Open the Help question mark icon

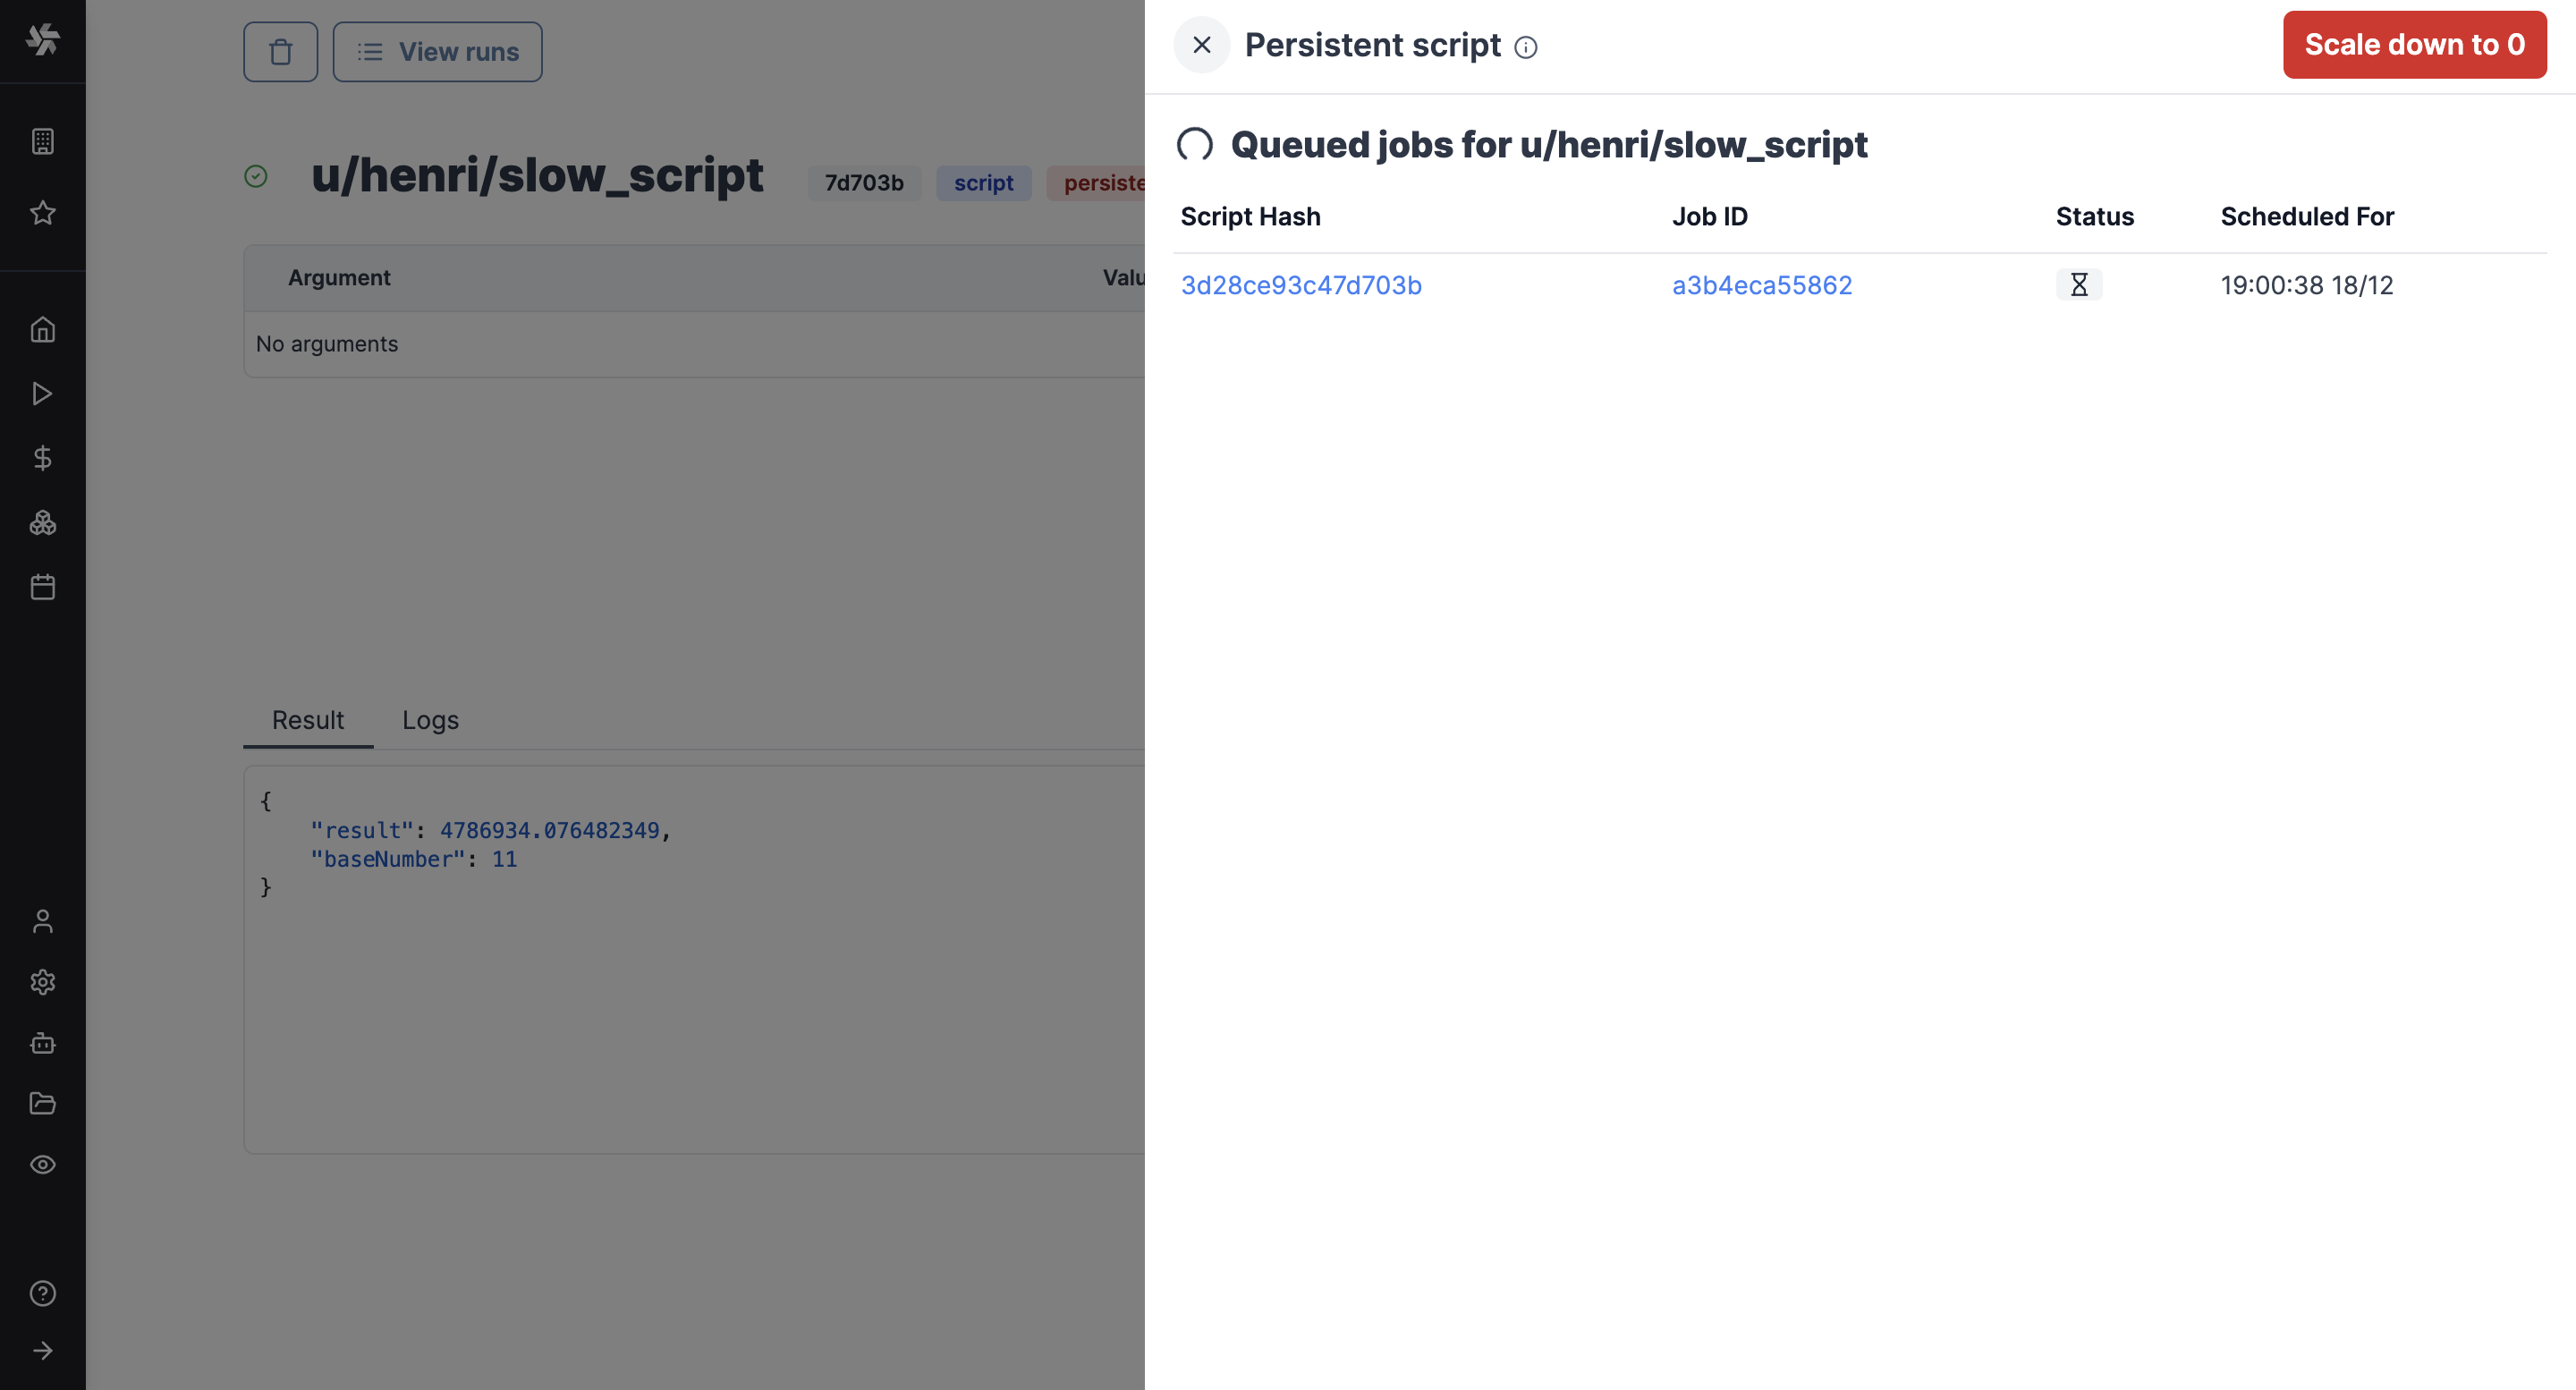42,1293
